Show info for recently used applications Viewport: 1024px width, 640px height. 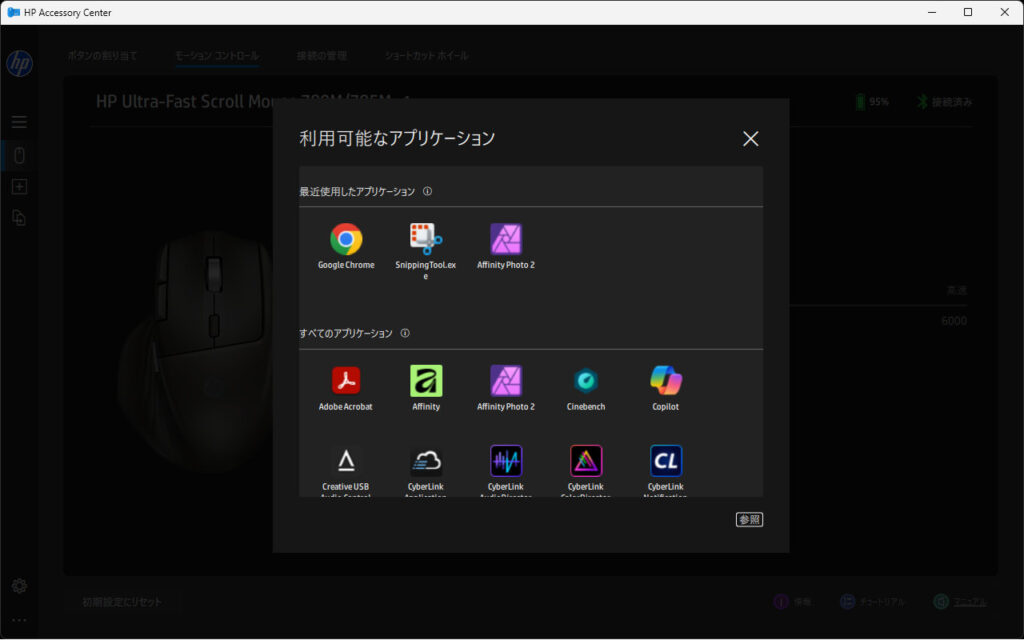click(x=427, y=191)
